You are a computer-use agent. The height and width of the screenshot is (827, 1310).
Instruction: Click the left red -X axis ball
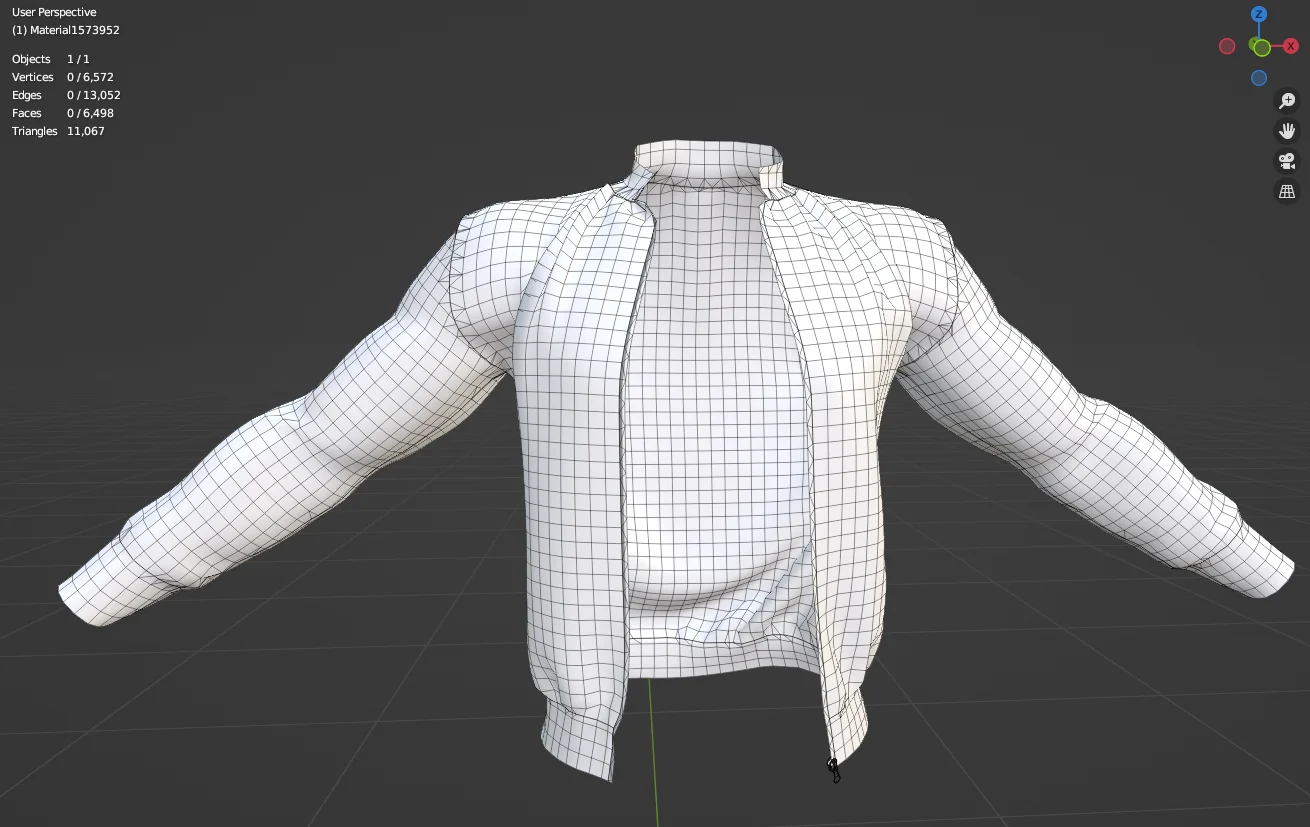1227,46
